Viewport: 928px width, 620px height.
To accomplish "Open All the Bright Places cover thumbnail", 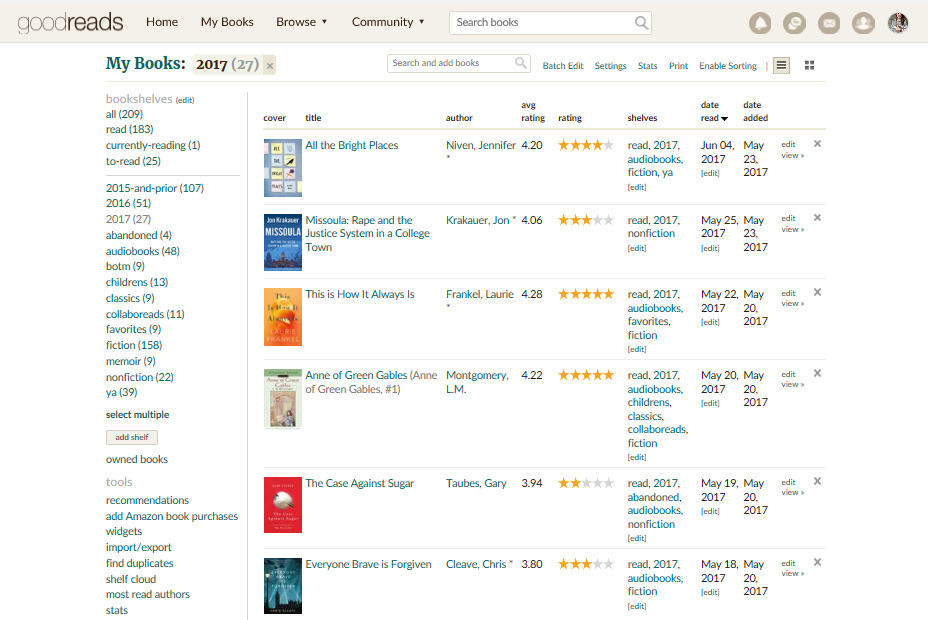I will (283, 168).
